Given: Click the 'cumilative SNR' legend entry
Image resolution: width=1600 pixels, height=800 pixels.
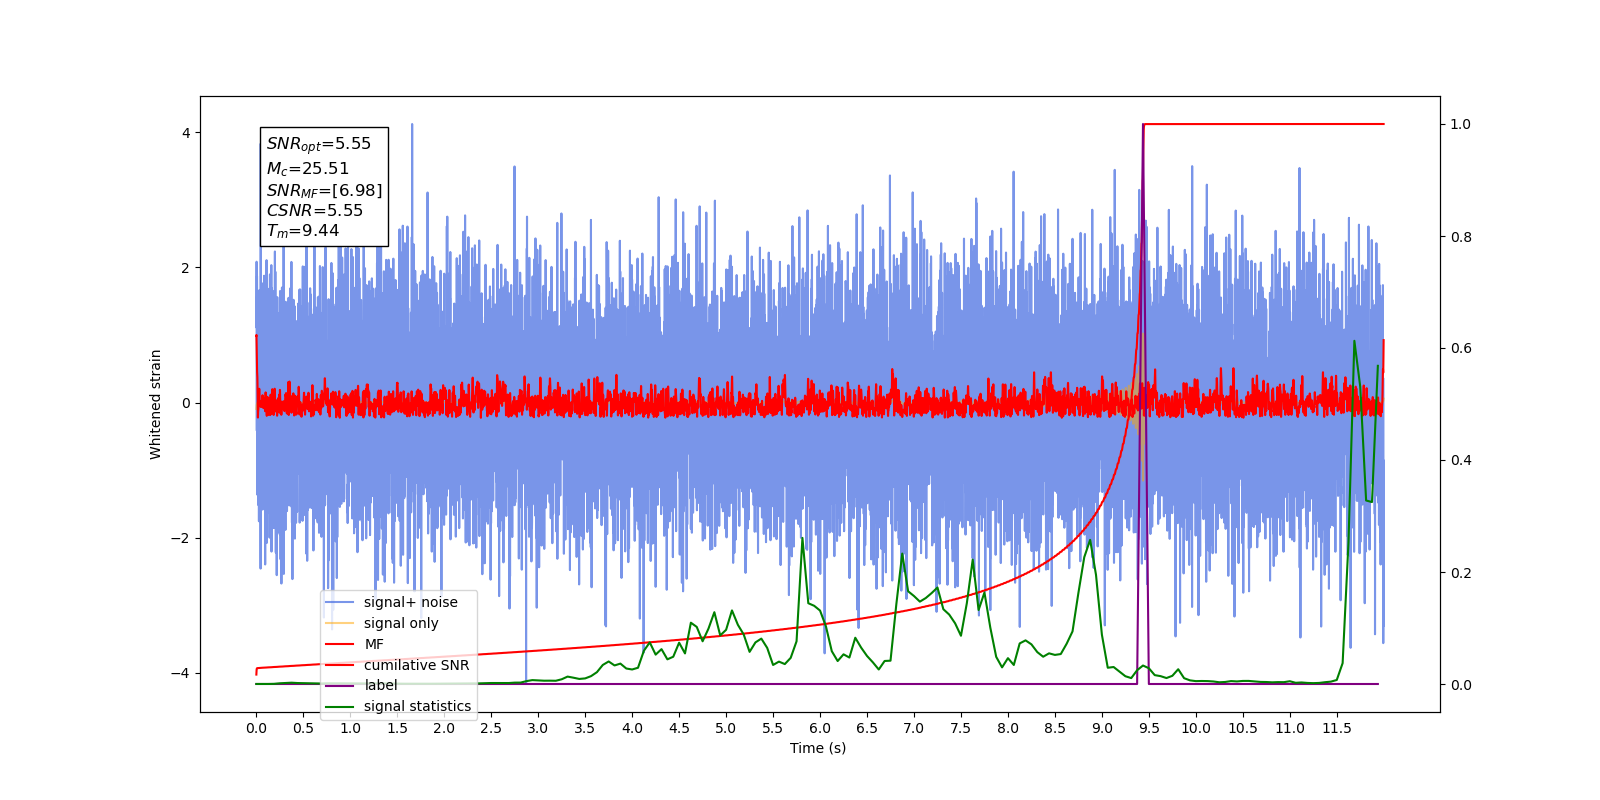Looking at the screenshot, I should tap(397, 665).
